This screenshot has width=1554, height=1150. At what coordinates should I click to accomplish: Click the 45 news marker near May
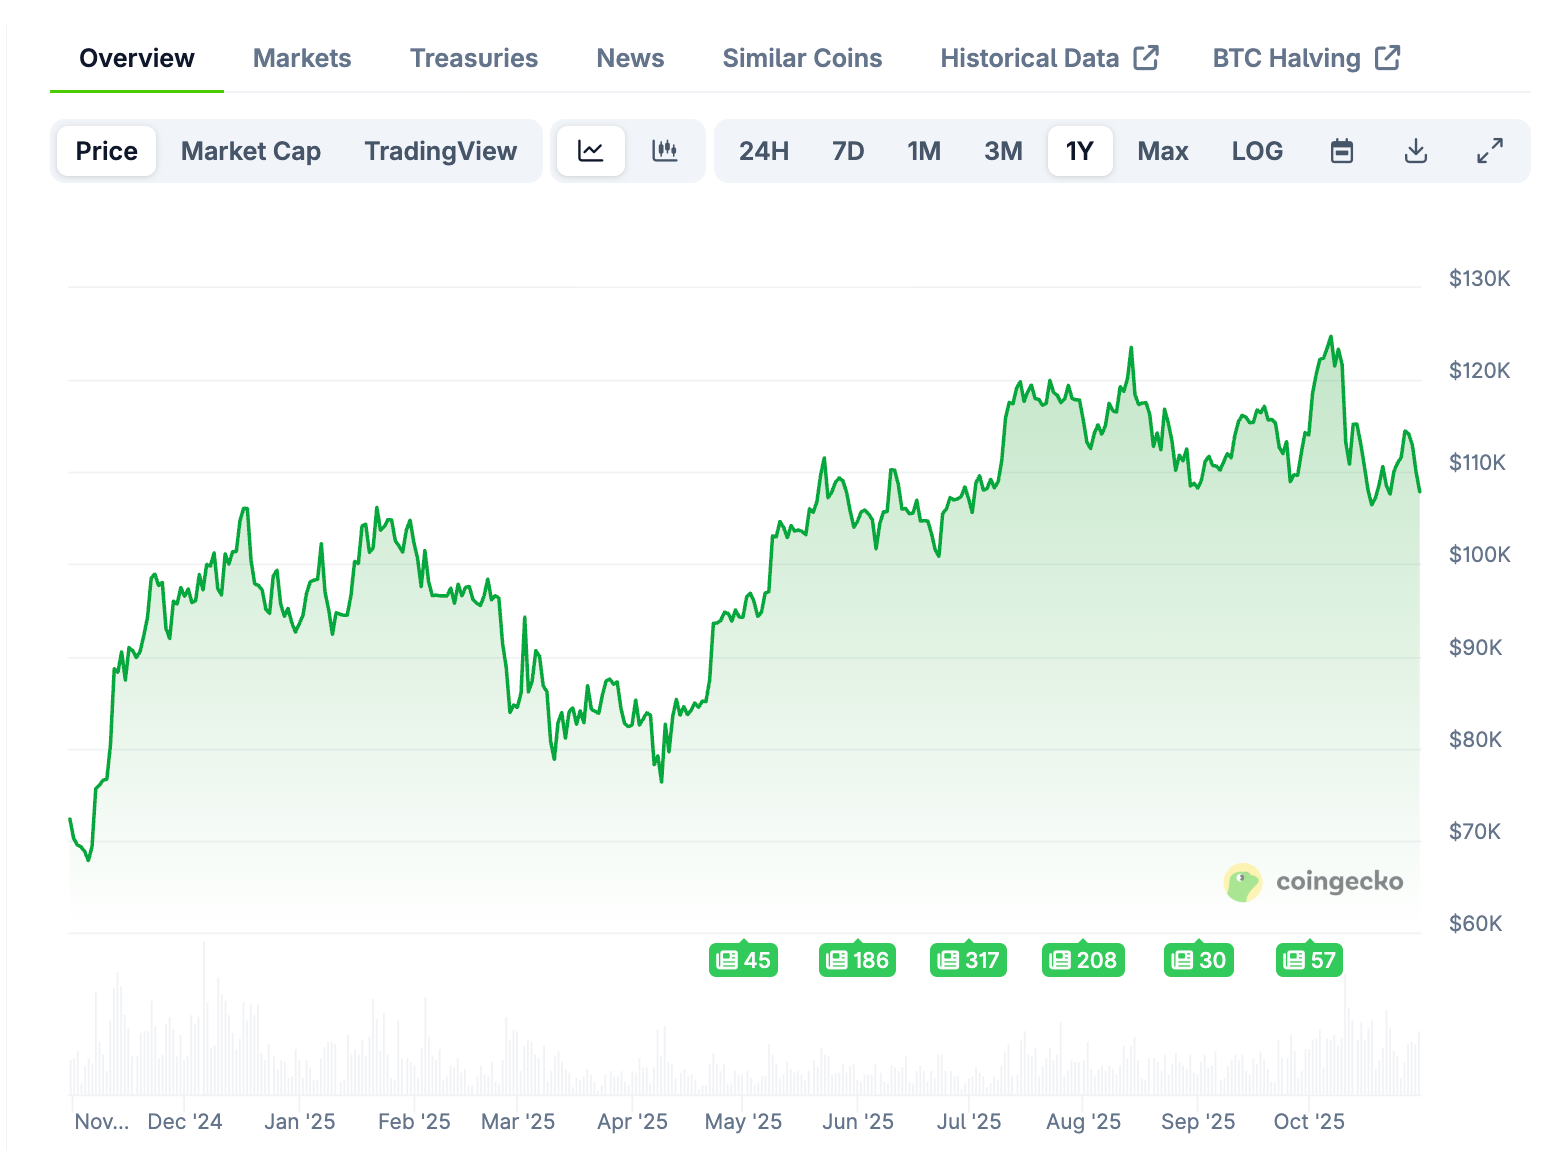pyautogui.click(x=743, y=959)
